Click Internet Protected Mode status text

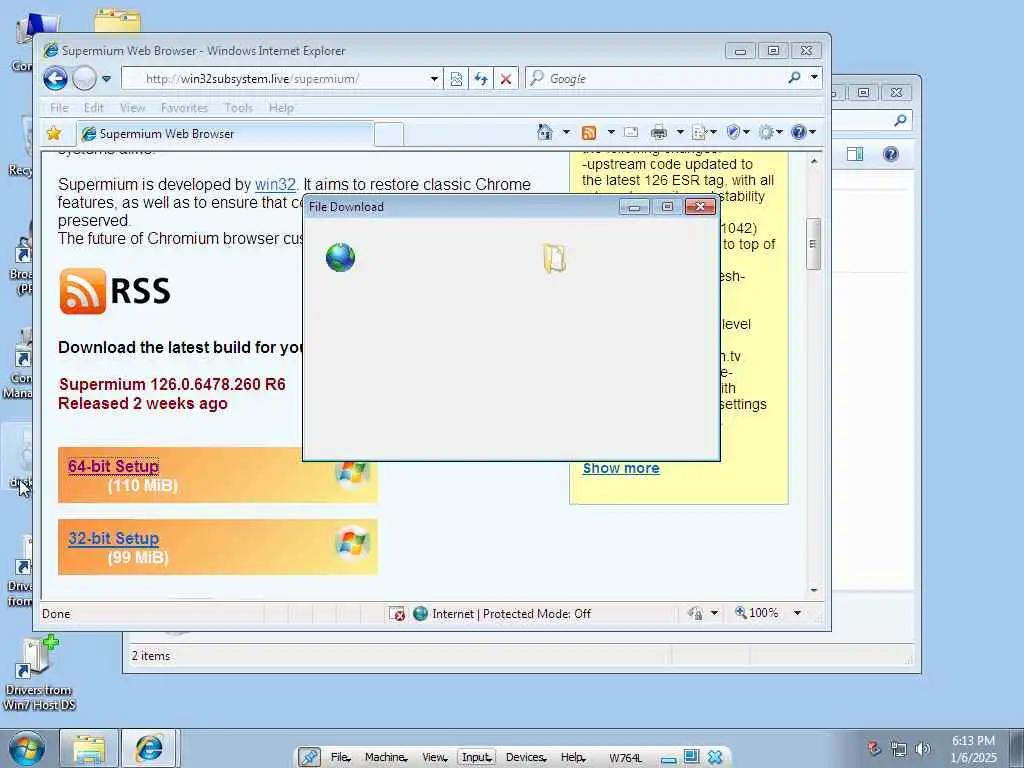[511, 614]
